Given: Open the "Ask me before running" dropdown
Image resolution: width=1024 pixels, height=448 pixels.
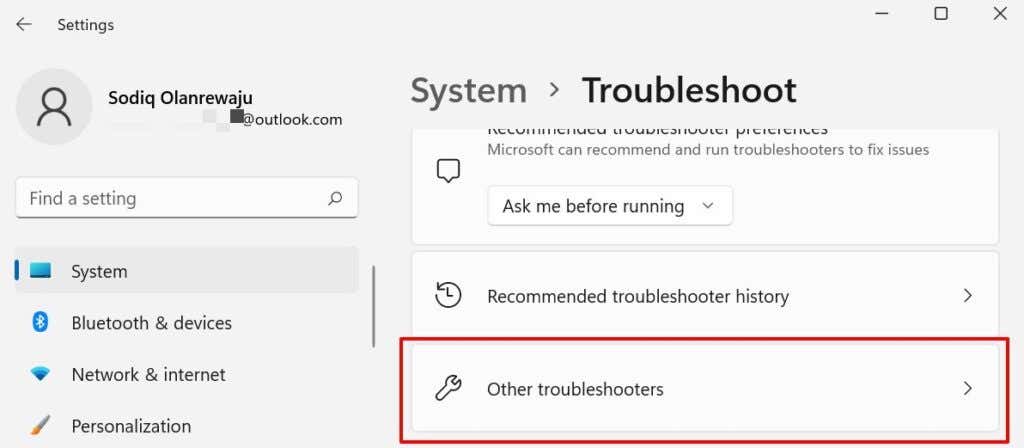Looking at the screenshot, I should coord(609,206).
